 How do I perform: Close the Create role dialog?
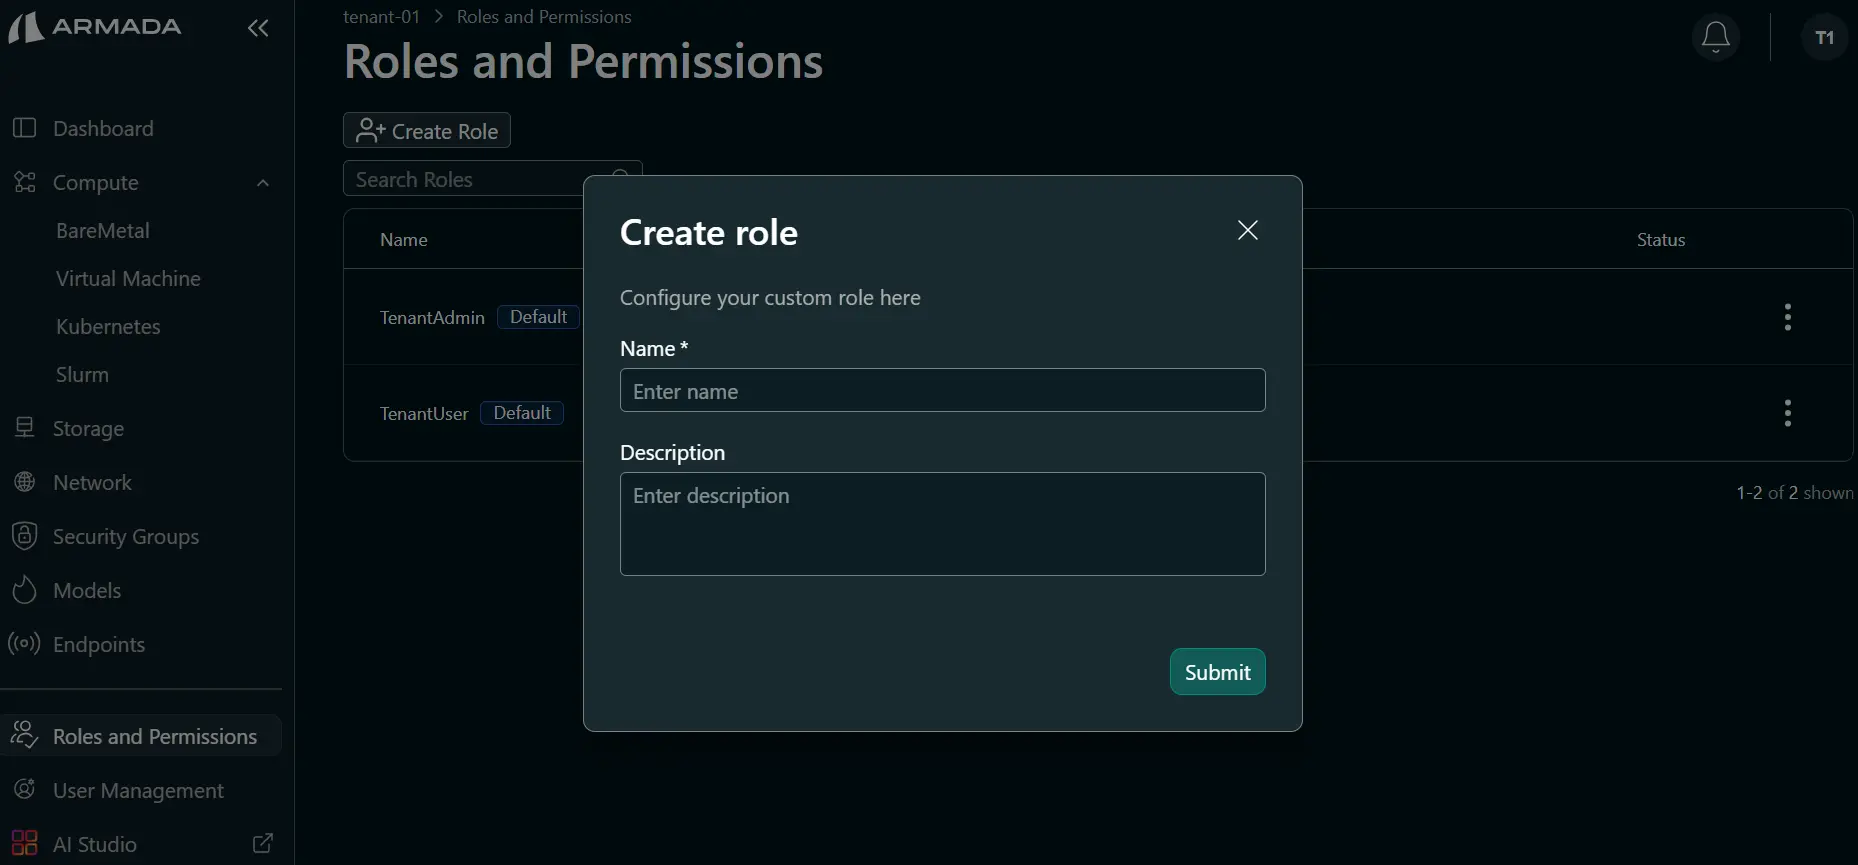[1247, 230]
